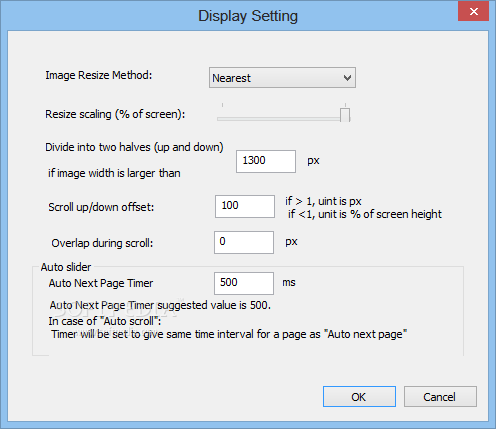The height and width of the screenshot is (429, 496).
Task: Click the 'In case of "Auto scroll":' text
Action: coord(105,321)
